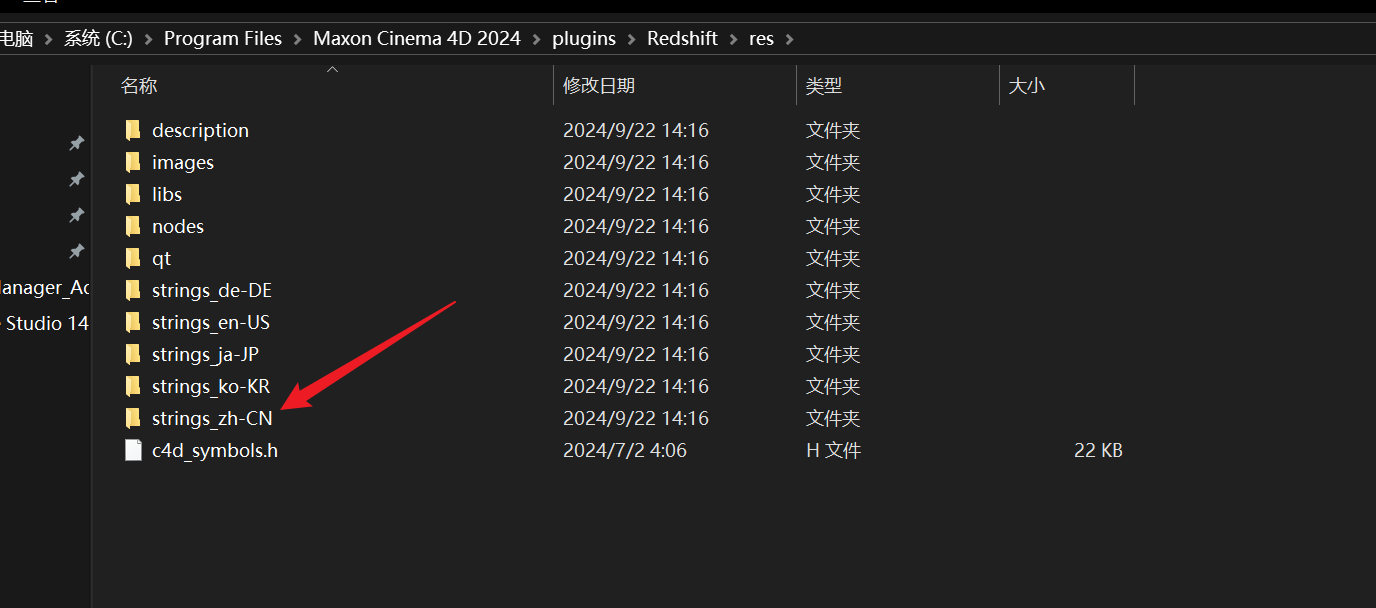Screen dimensions: 1376x608
Task: Unpin the Studio 14 sidebar entry
Action: point(77,323)
